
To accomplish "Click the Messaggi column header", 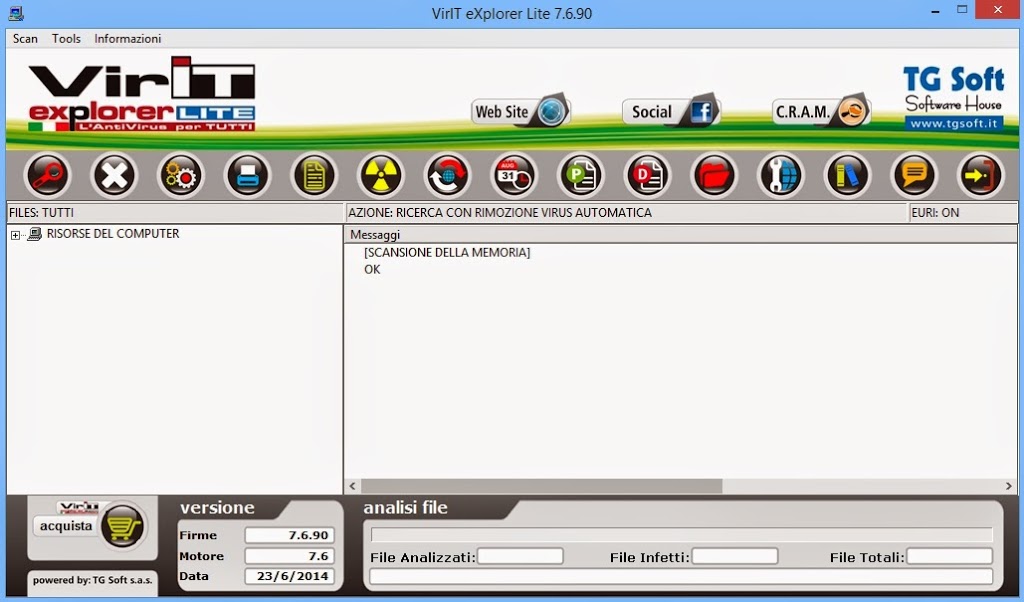I will coord(680,234).
